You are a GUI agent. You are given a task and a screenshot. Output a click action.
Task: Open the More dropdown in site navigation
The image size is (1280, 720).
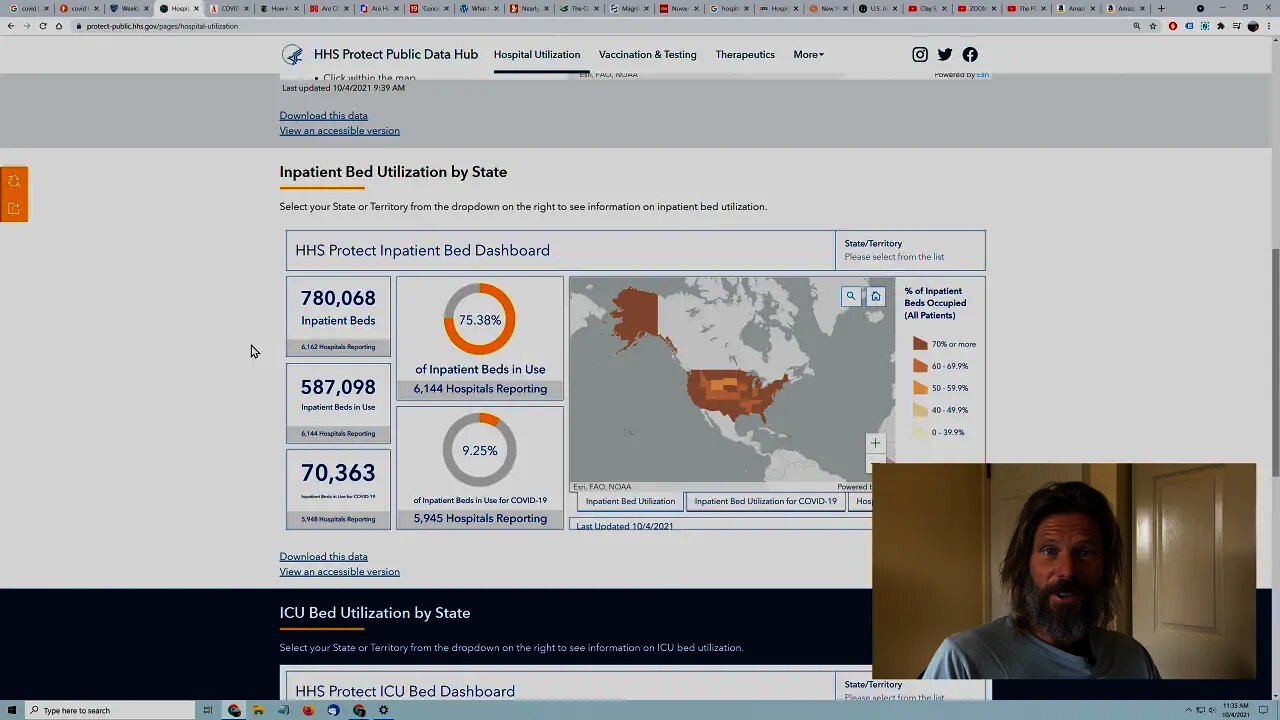click(x=808, y=54)
